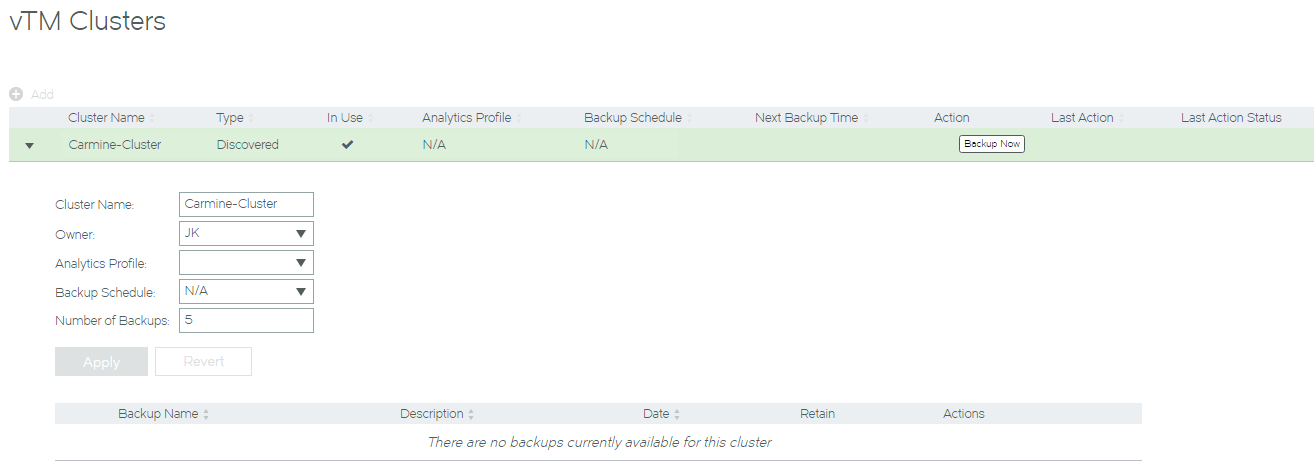Click the In Use checkmark for Carmine-Cluster
1314x474 pixels.
[347, 145]
